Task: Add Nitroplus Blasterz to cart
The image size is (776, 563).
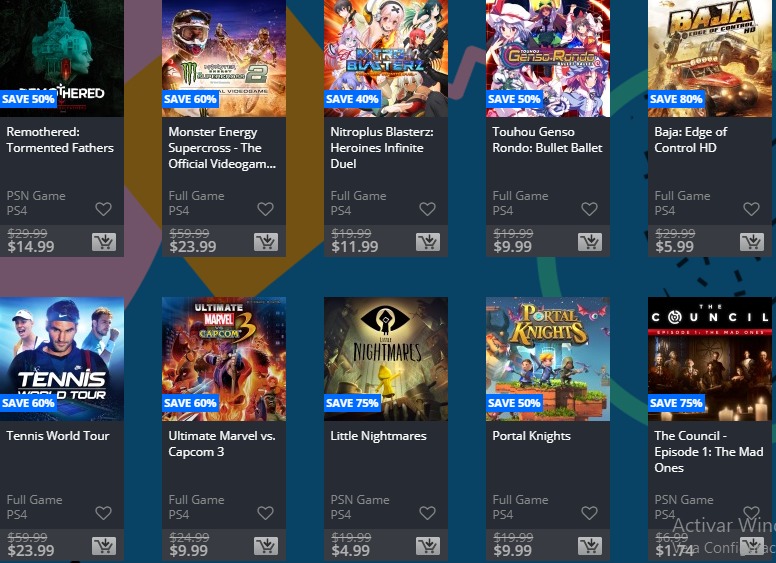Action: coord(428,242)
